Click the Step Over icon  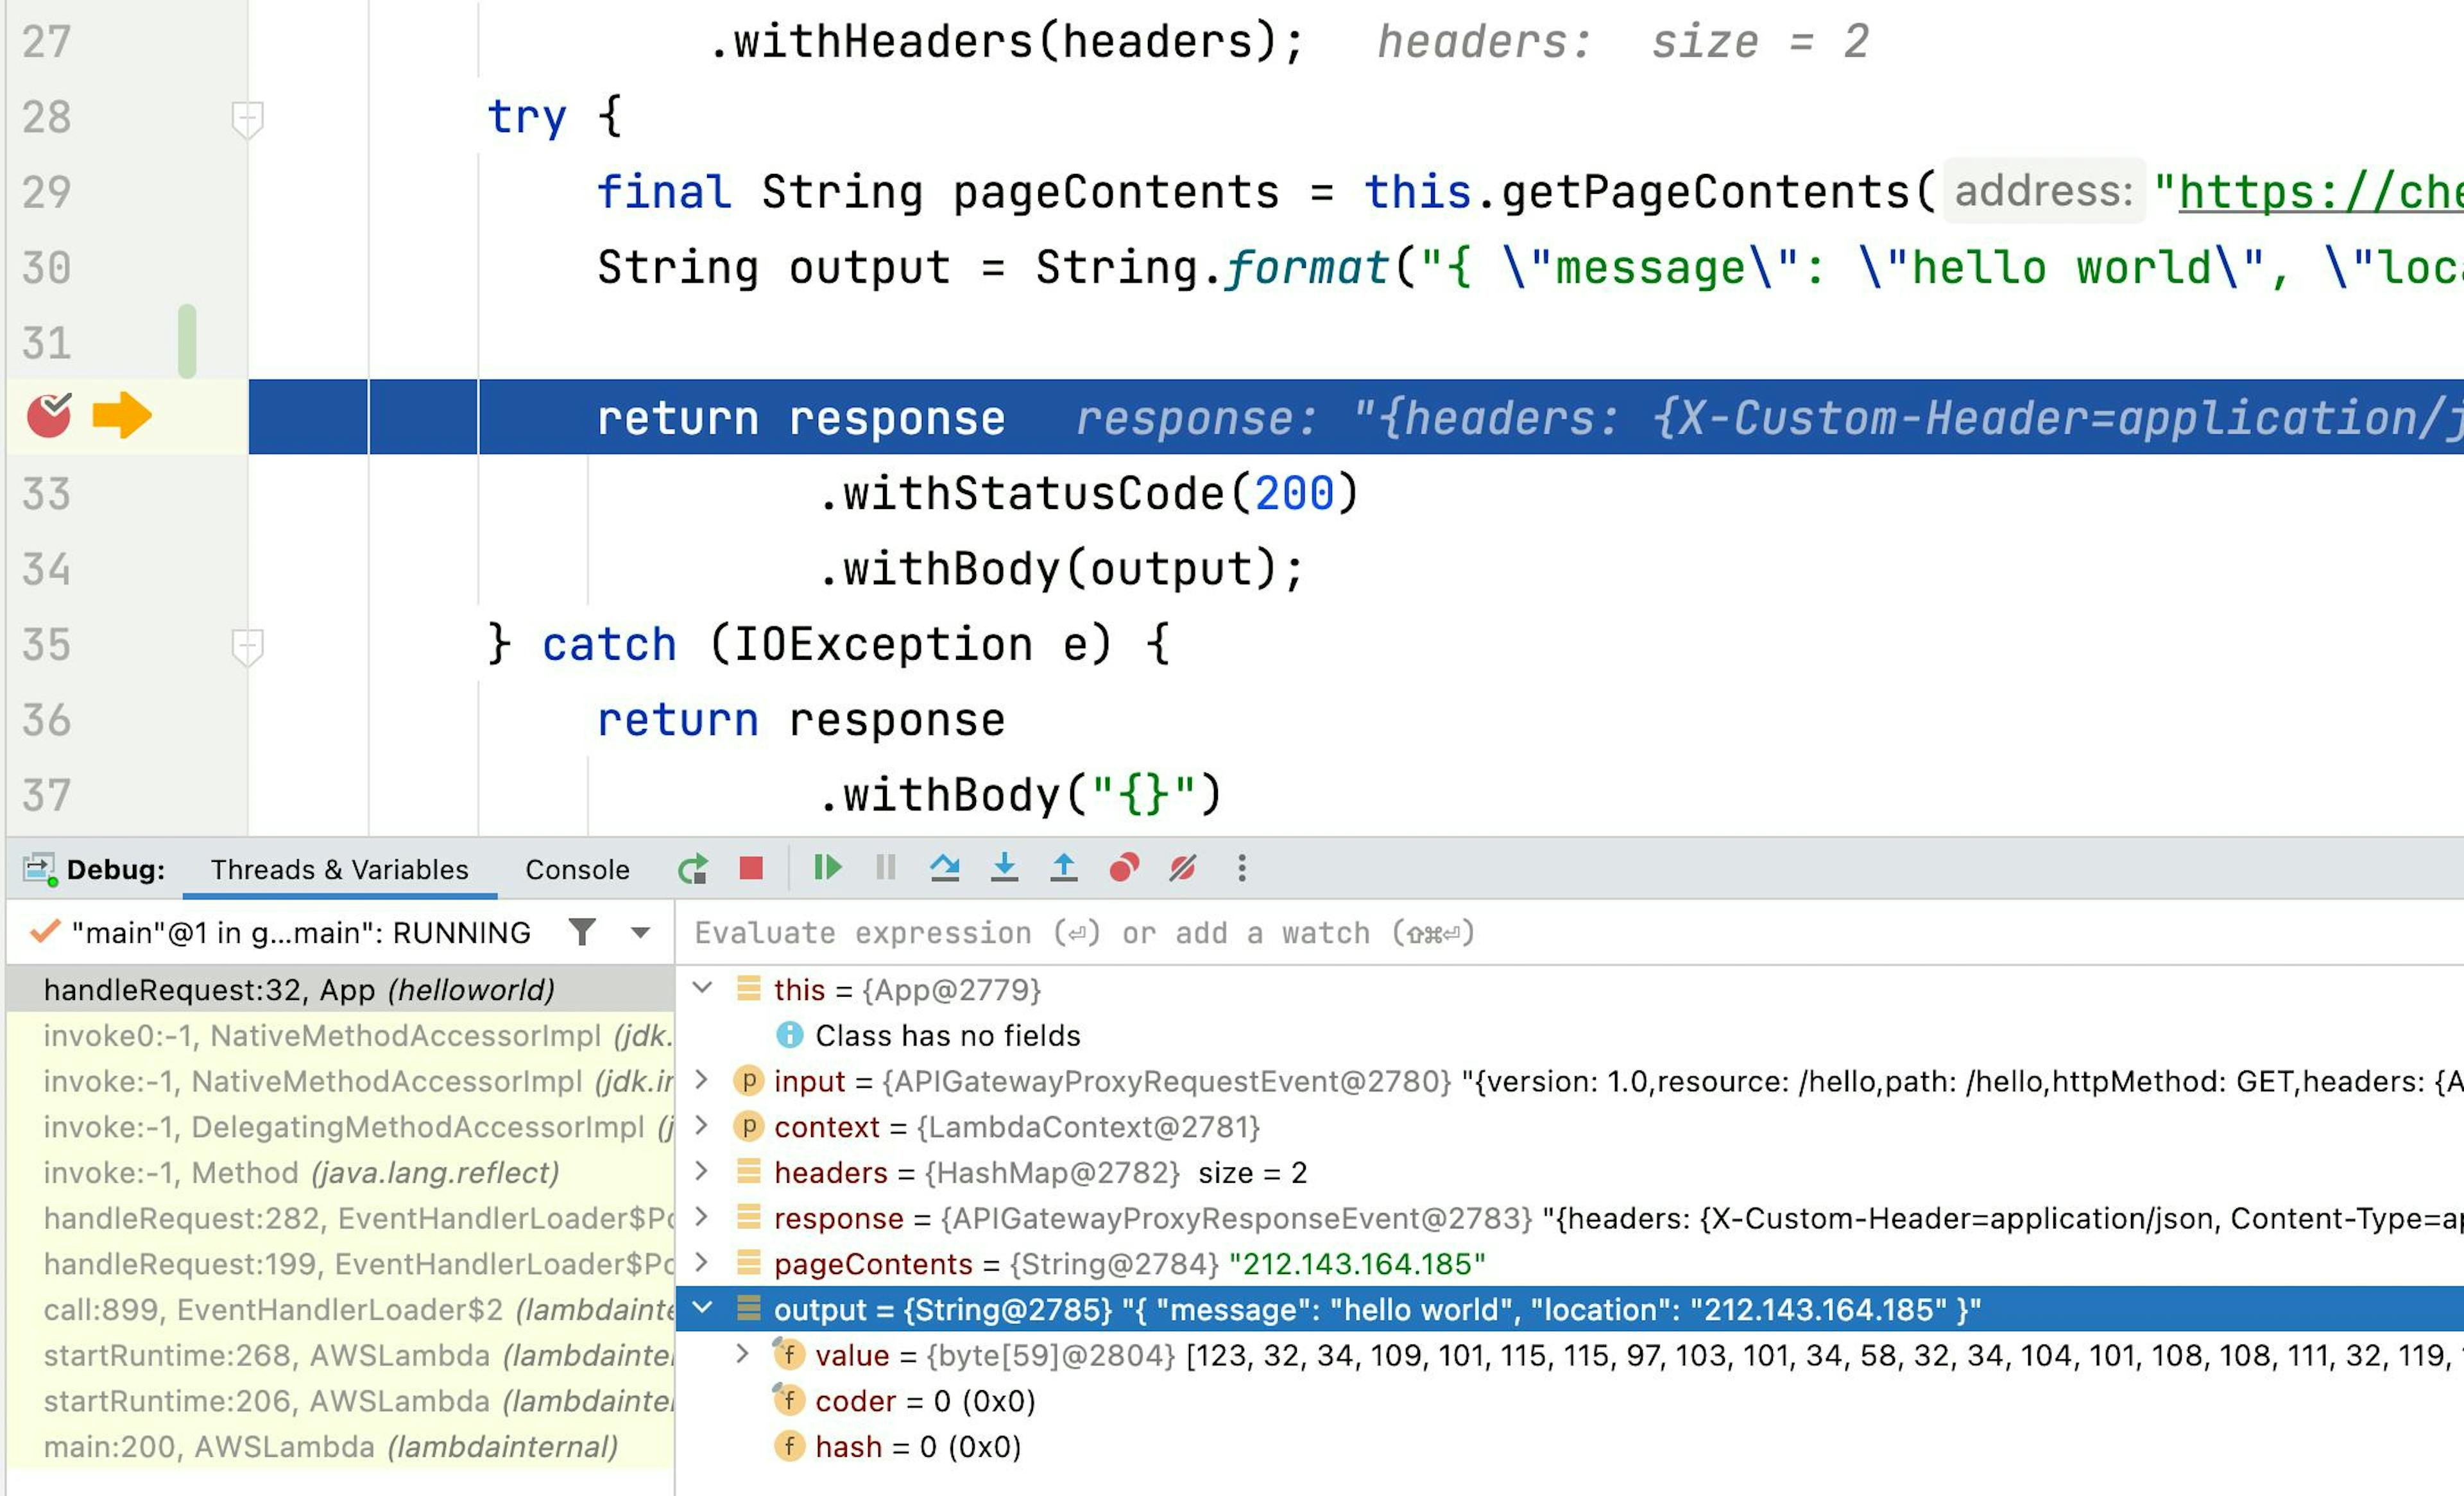pos(944,868)
